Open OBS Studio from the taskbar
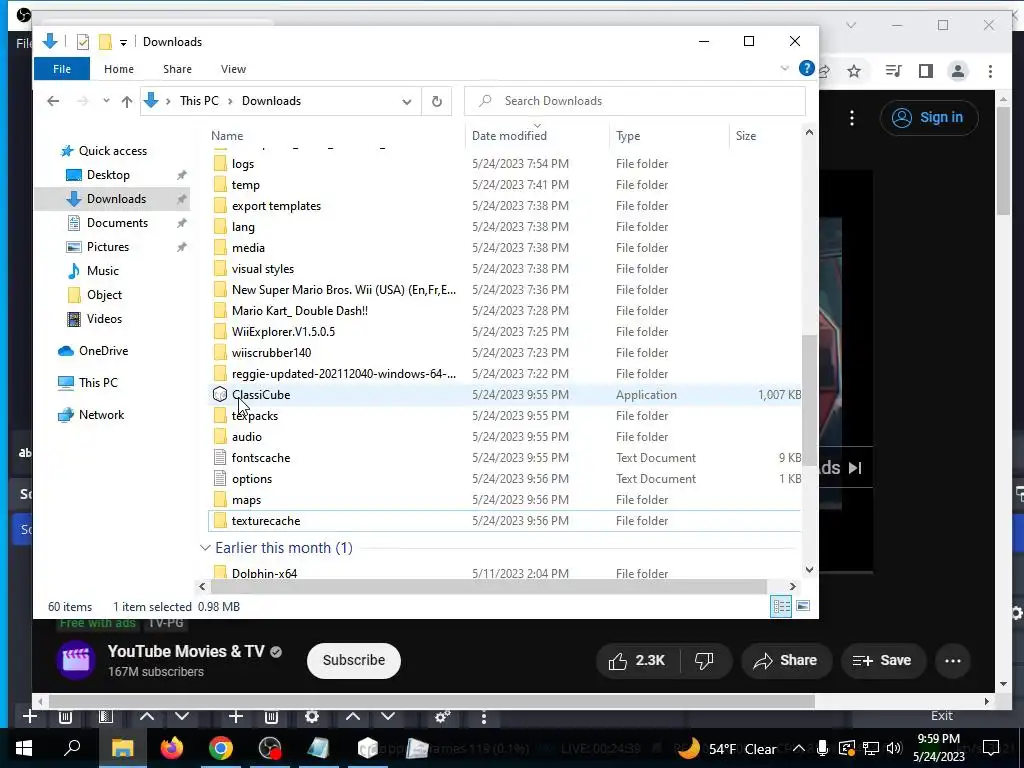The height and width of the screenshot is (768, 1024). click(x=270, y=748)
